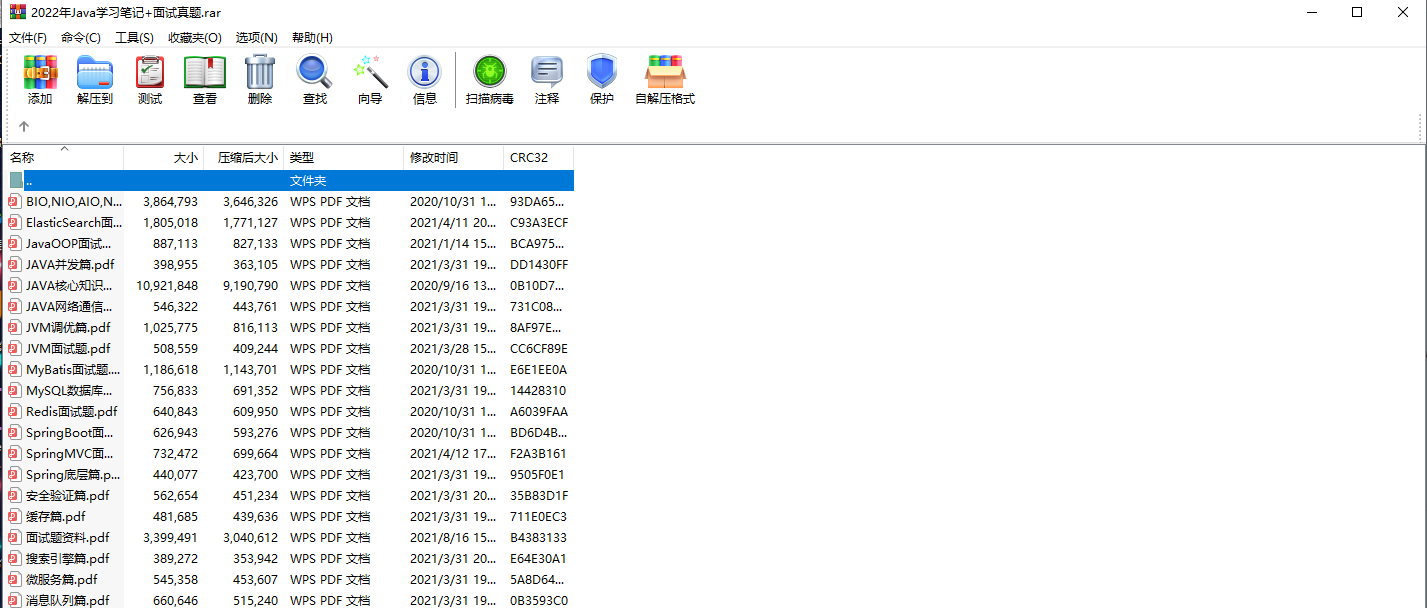Select the SpringMVC面... file
1427x608 pixels.
pyautogui.click(x=70, y=453)
